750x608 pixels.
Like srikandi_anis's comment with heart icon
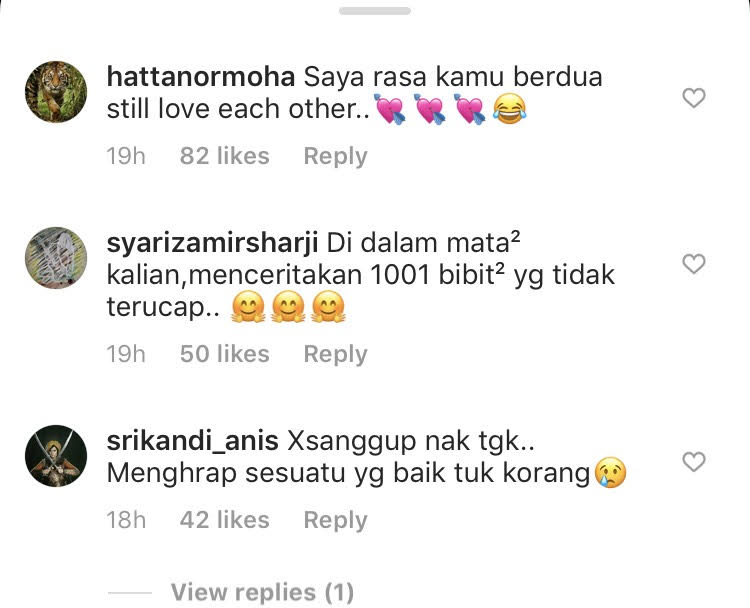(694, 462)
